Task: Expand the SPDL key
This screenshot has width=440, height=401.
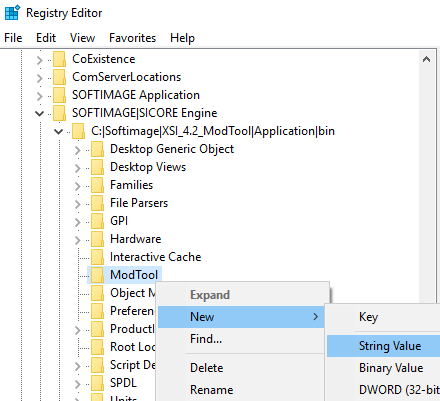Action: [x=78, y=384]
